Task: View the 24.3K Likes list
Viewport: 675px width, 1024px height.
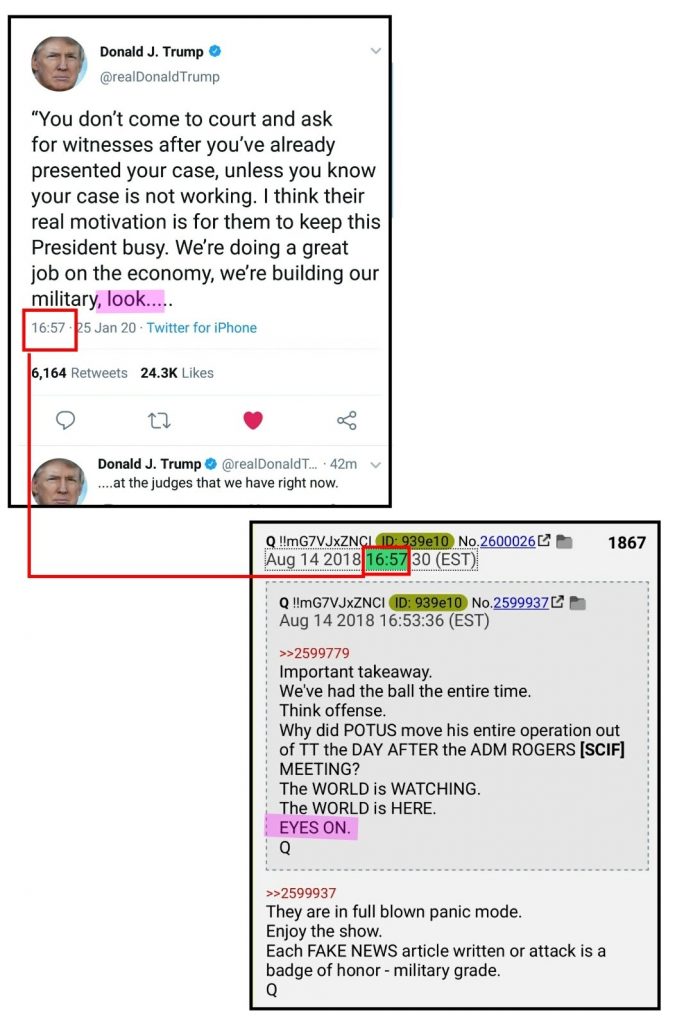Action: click(177, 373)
